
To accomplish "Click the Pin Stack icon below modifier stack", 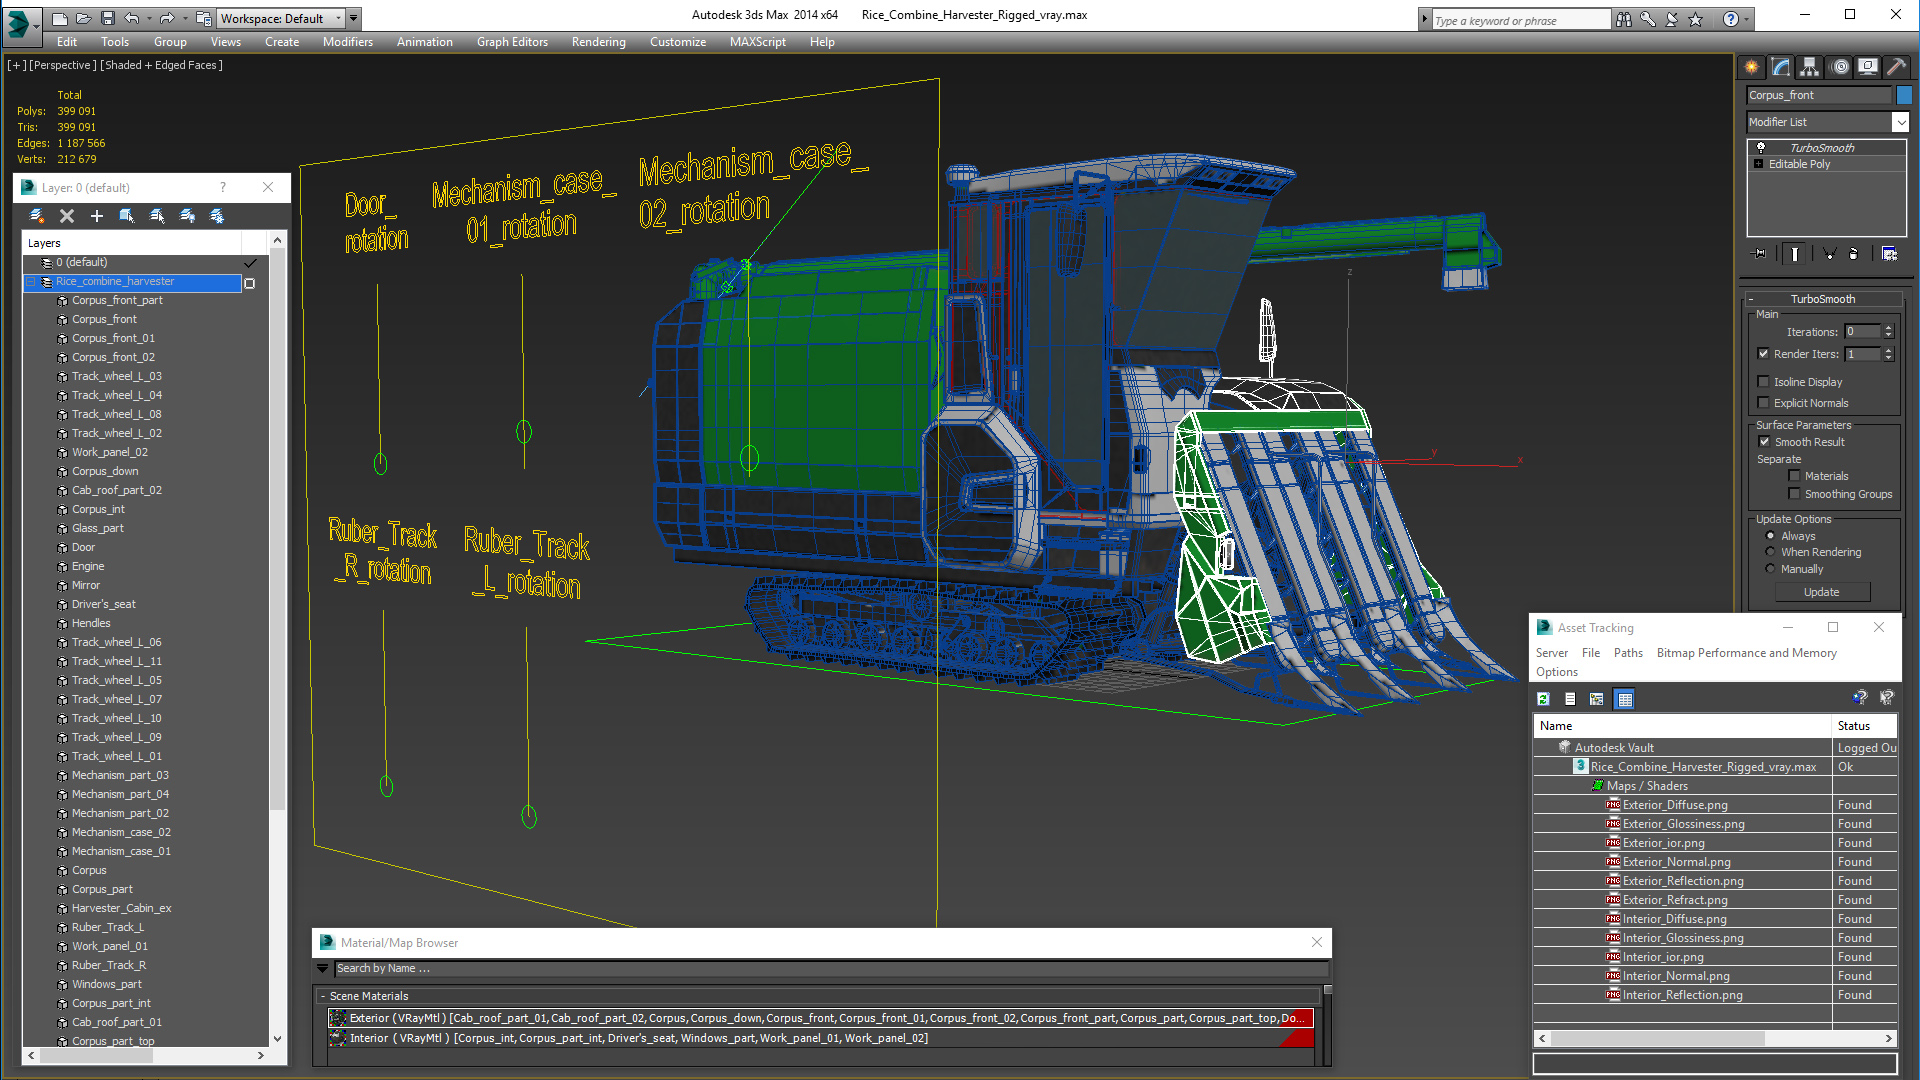I will pos(1760,254).
